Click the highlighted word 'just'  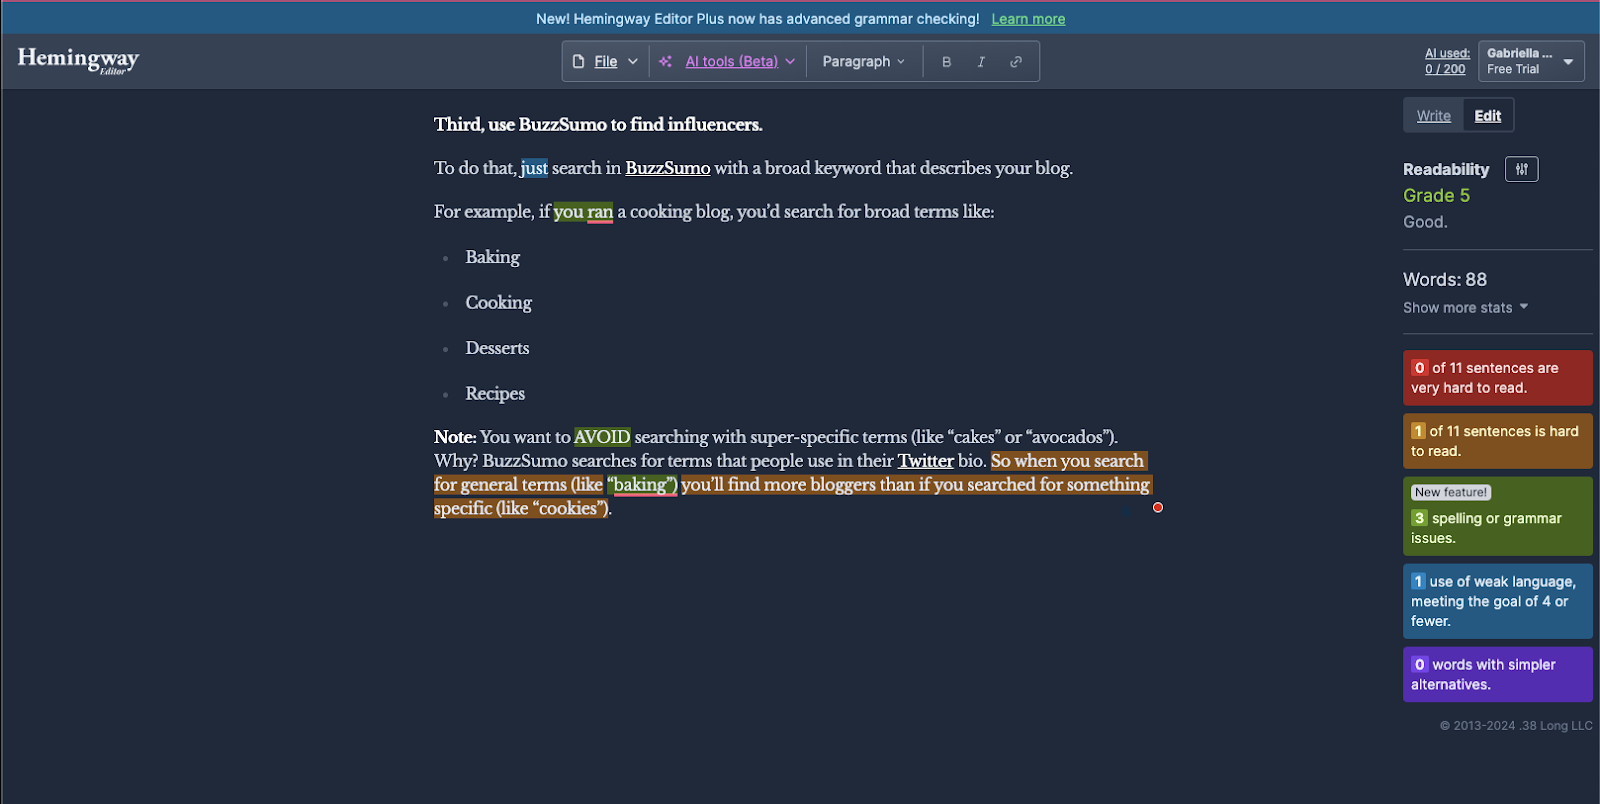534,168
